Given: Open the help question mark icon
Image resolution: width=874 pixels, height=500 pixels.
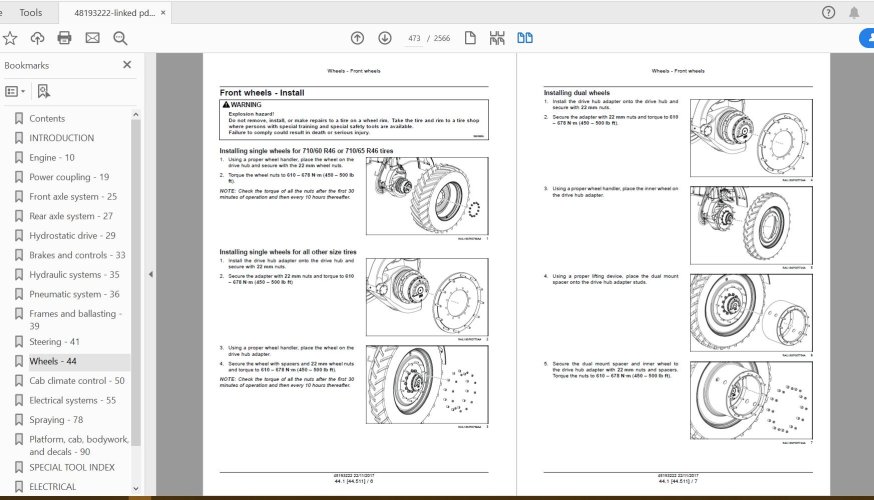Looking at the screenshot, I should pyautogui.click(x=828, y=12).
